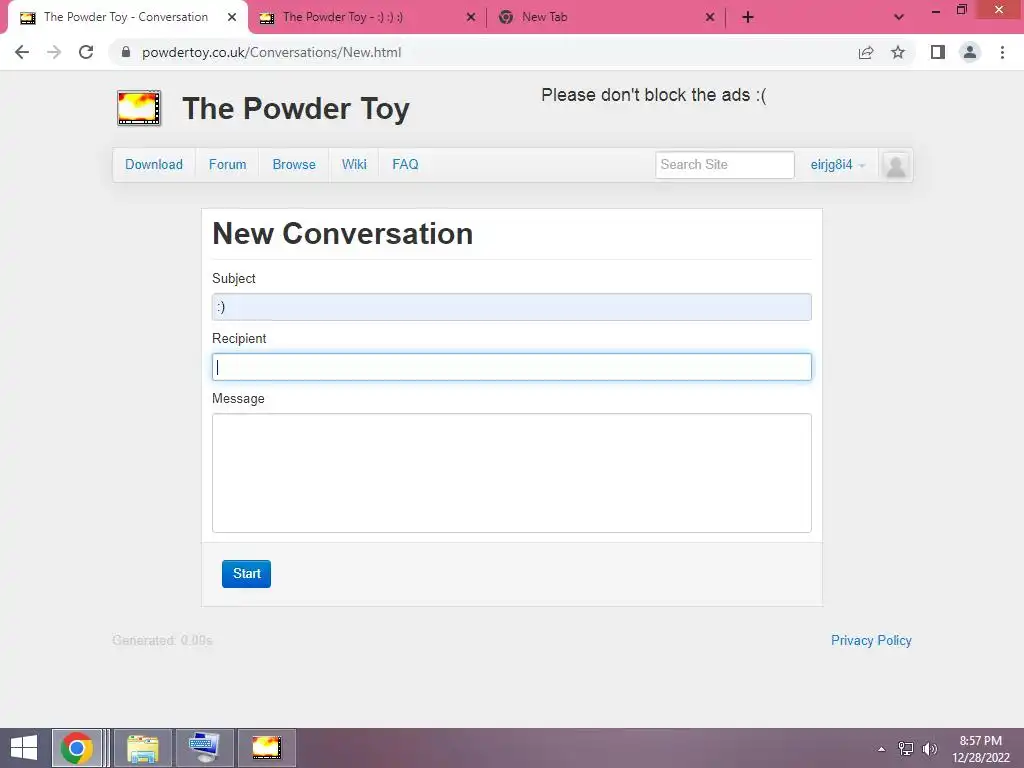Click the Start button to send

[246, 573]
